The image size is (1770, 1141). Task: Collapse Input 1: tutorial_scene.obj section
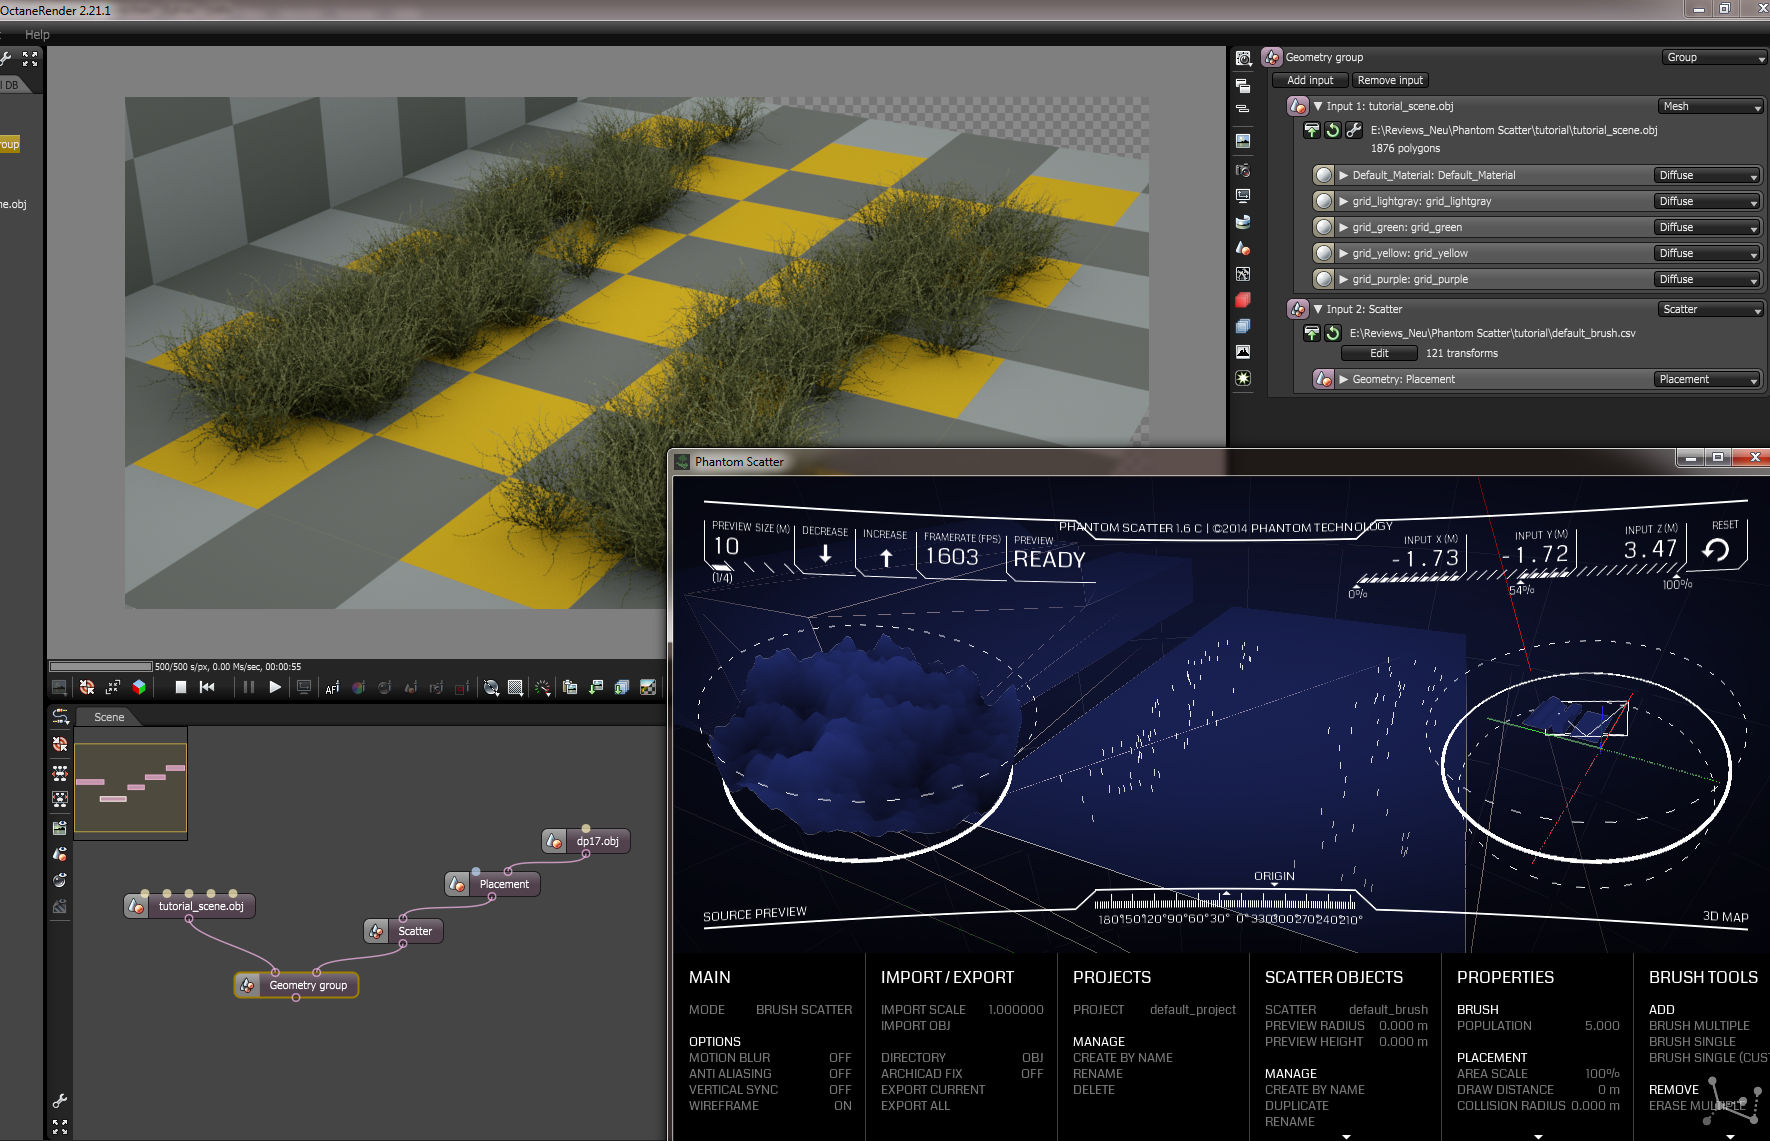1319,106
